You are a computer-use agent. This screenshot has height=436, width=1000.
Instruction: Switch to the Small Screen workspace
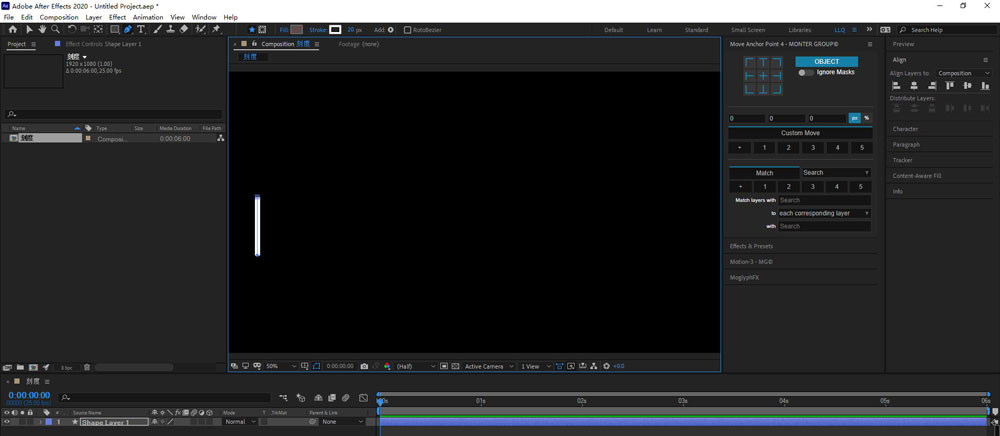(748, 30)
